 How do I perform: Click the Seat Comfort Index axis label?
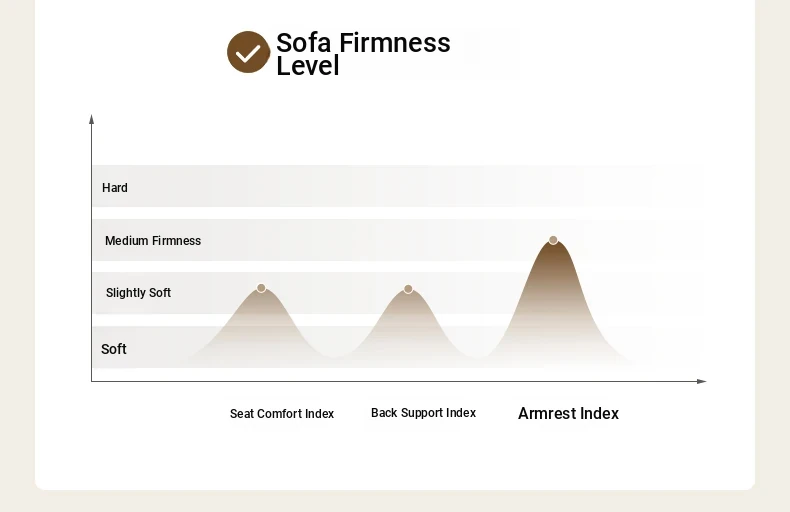[x=282, y=414]
